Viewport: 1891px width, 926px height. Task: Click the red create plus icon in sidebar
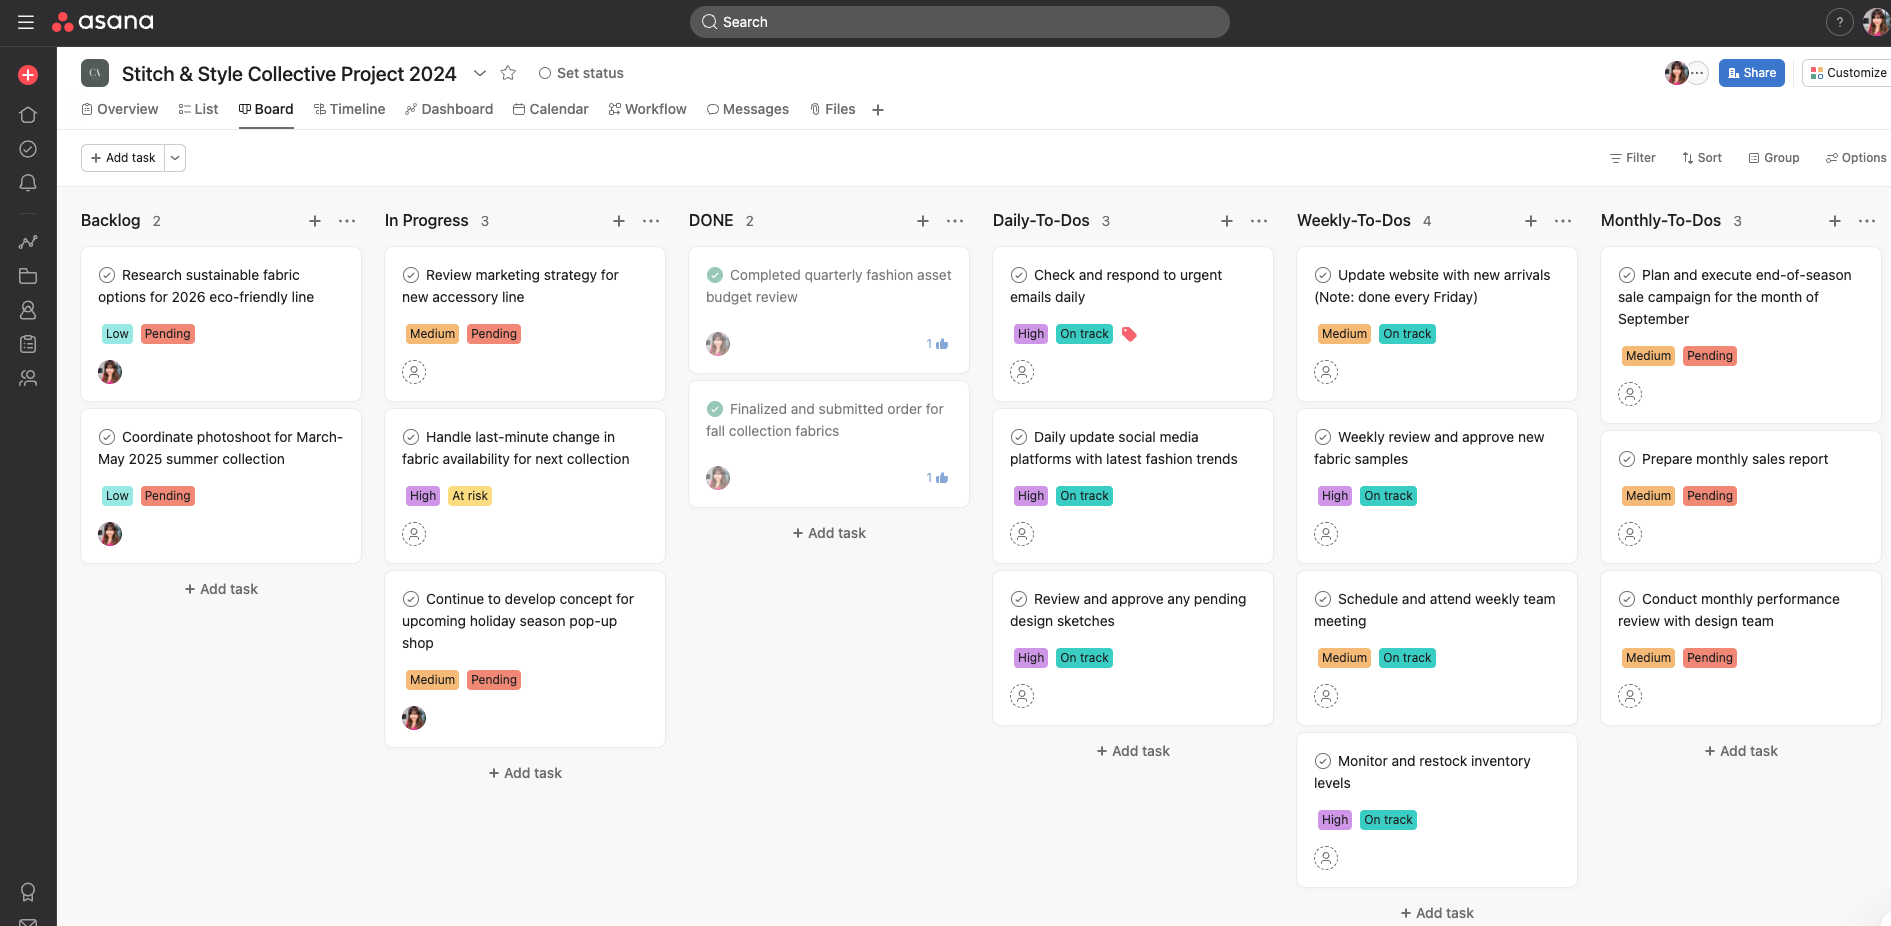pos(28,75)
